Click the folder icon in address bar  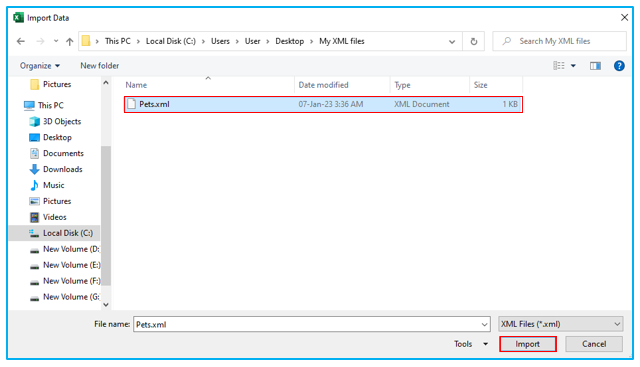click(86, 41)
